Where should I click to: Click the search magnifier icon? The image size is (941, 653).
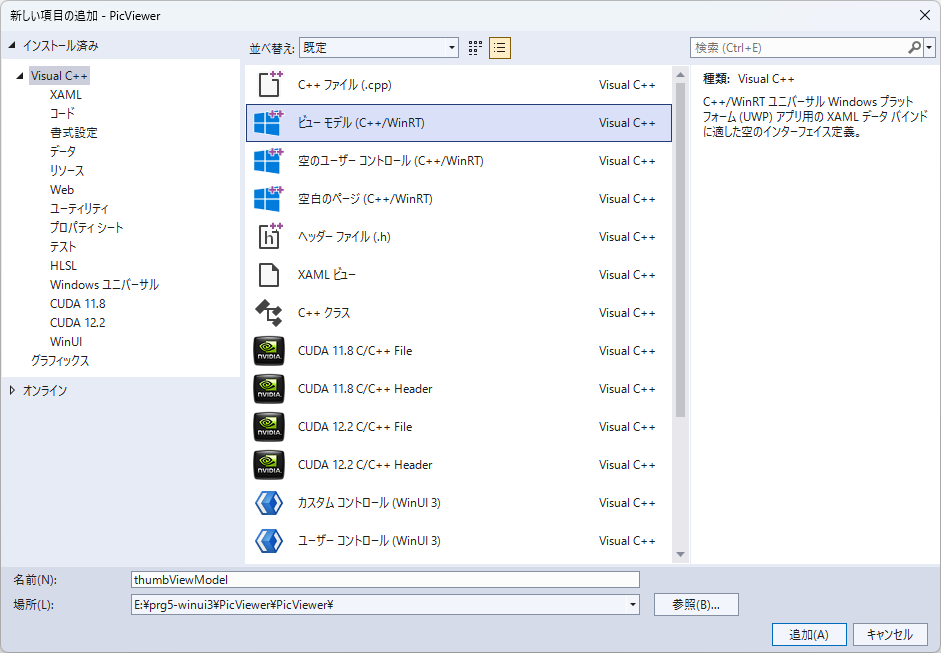[x=915, y=47]
